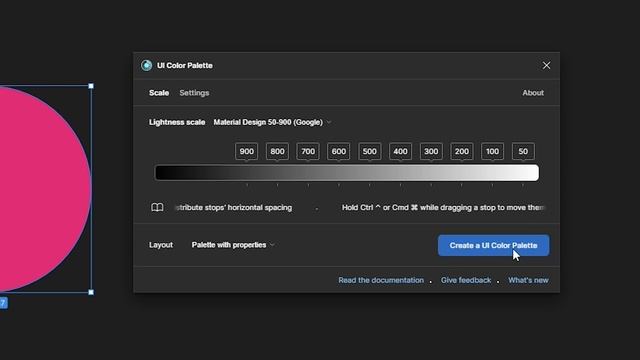Select the 200 lightness stop
The image size is (640, 360).
coord(462,151)
